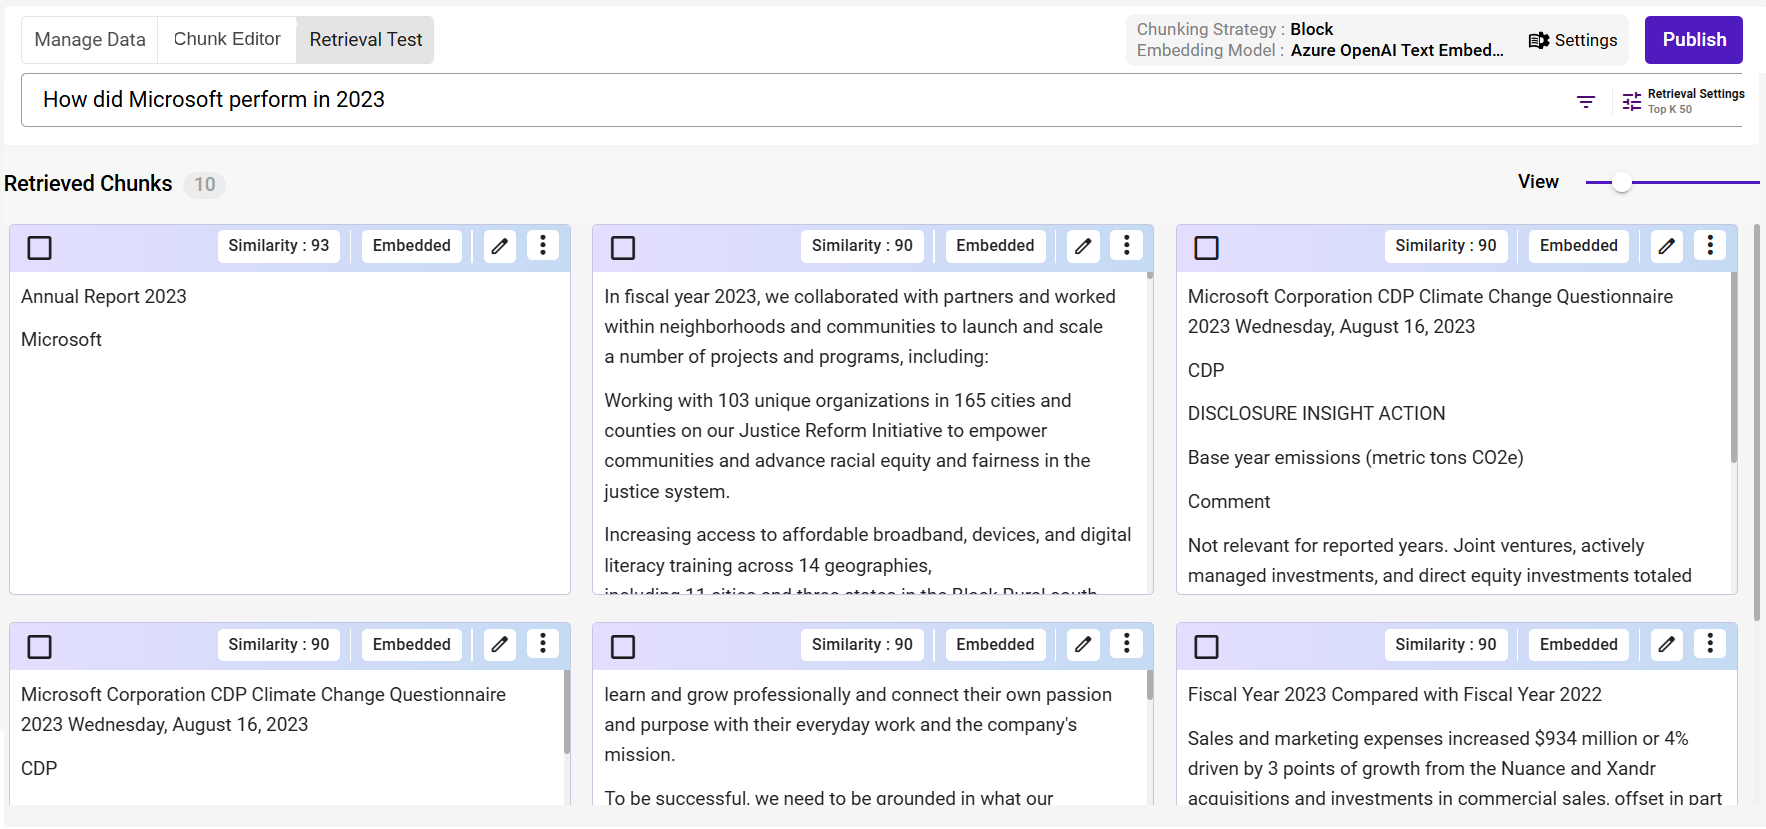Select the Annual Report 2023 chunk checkbox
This screenshot has width=1766, height=829.
click(40, 248)
